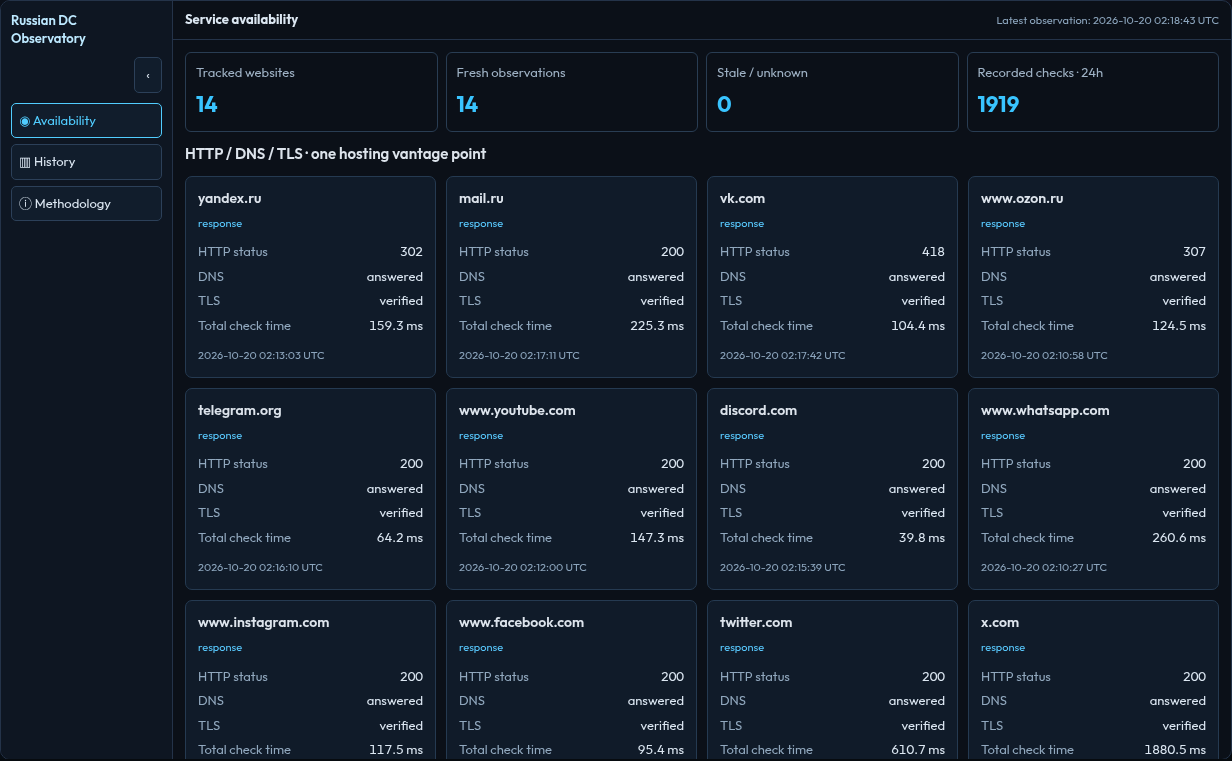Click www.ozon.ru HTTP status 307
1232x761 pixels.
point(1194,252)
